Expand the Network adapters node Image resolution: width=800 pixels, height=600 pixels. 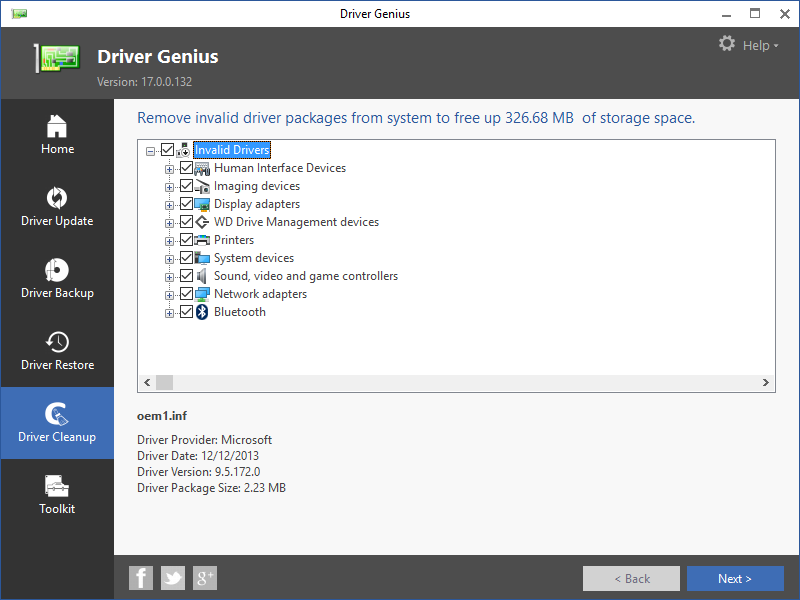[169, 295]
